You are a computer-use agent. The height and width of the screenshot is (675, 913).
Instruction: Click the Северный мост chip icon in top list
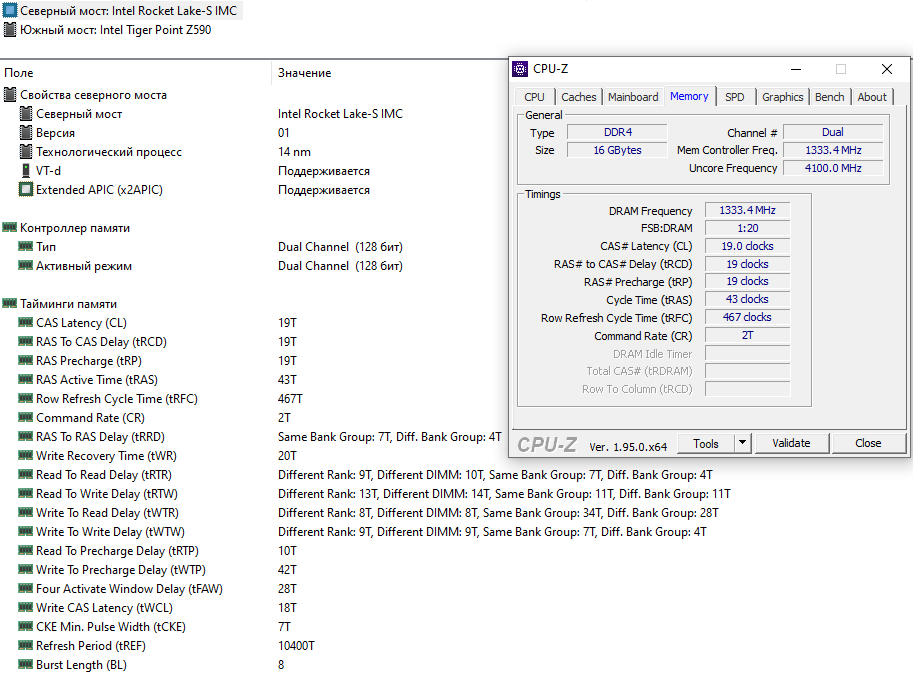(x=10, y=10)
